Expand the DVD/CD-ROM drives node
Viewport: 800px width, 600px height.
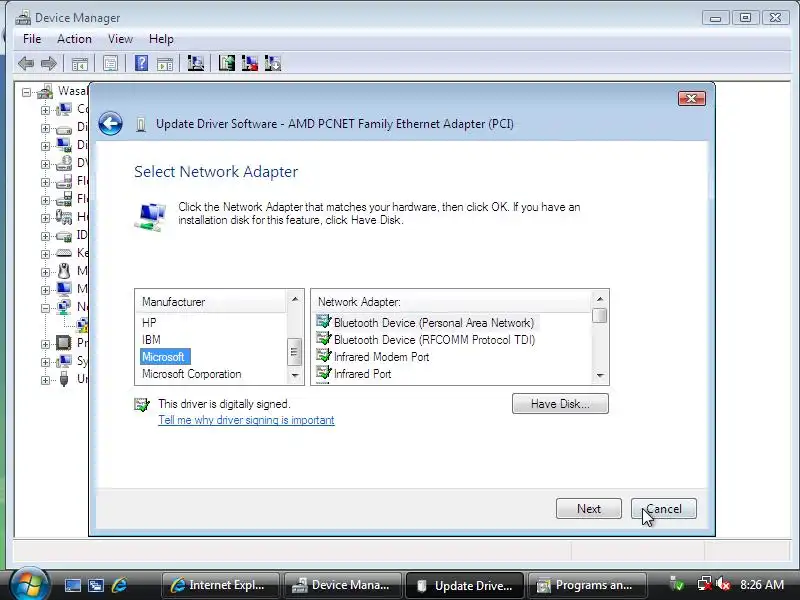click(x=45, y=164)
